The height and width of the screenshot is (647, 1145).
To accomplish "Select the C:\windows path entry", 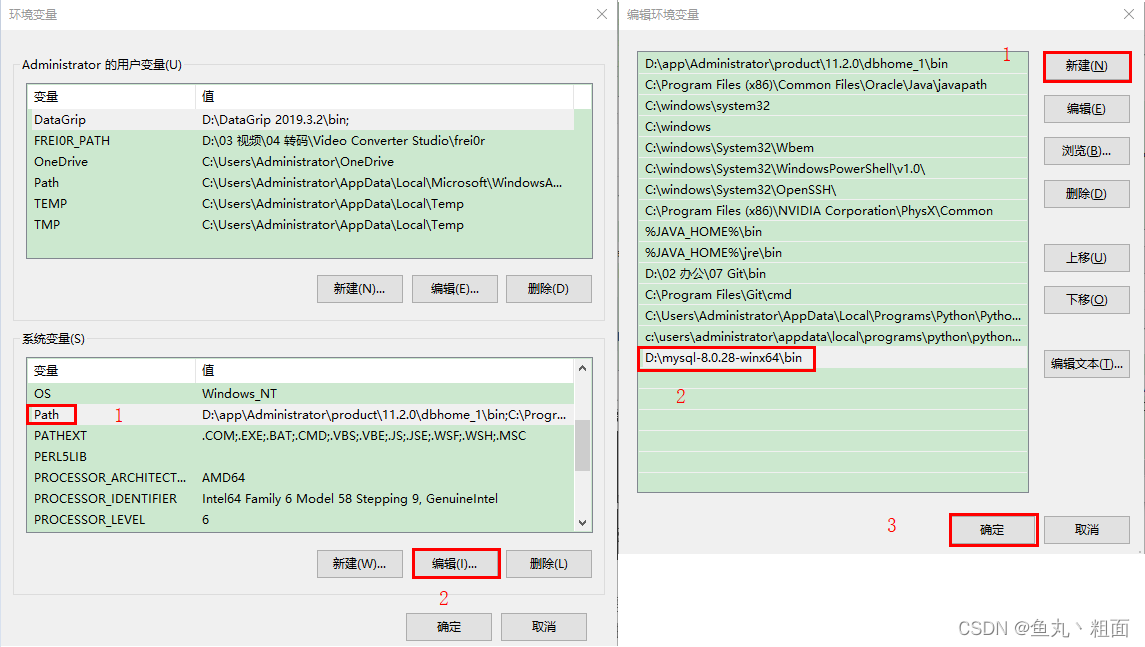I will [x=832, y=127].
